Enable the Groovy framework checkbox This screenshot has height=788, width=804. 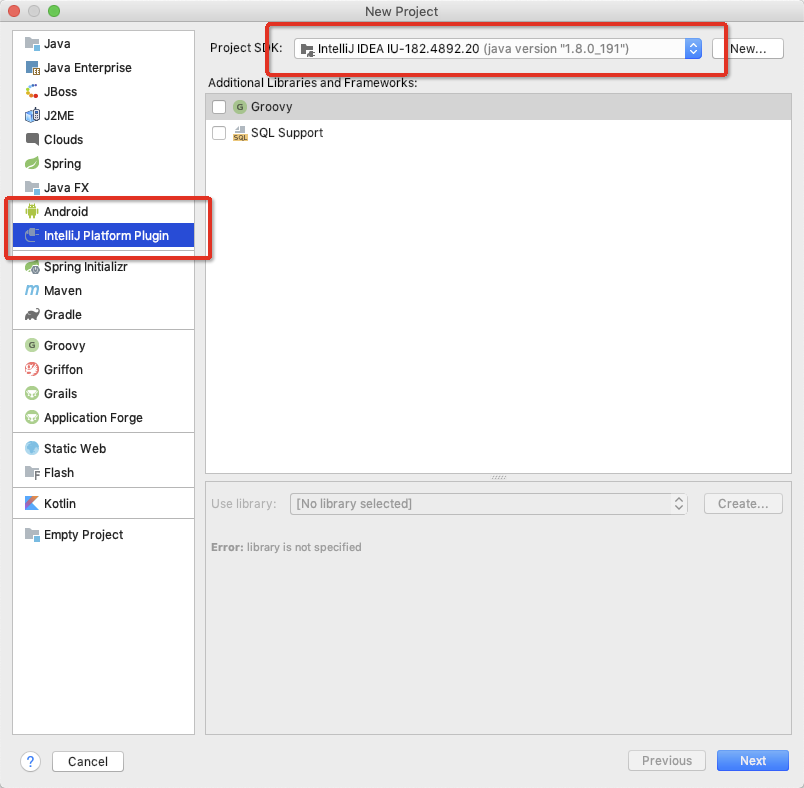click(219, 107)
